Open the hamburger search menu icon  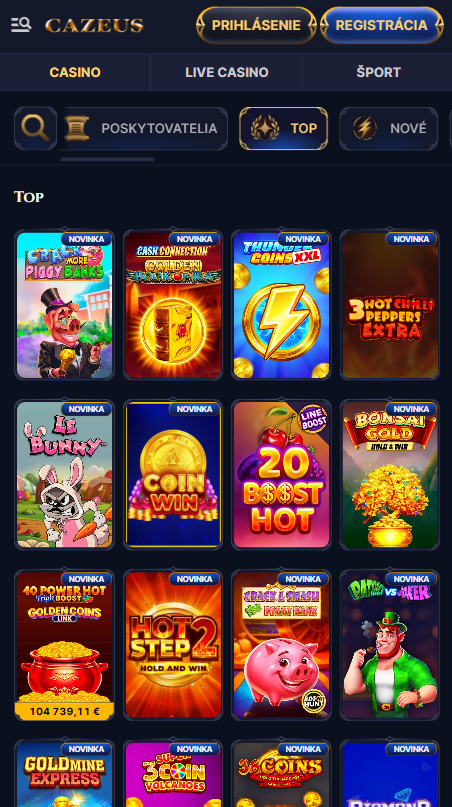point(21,25)
